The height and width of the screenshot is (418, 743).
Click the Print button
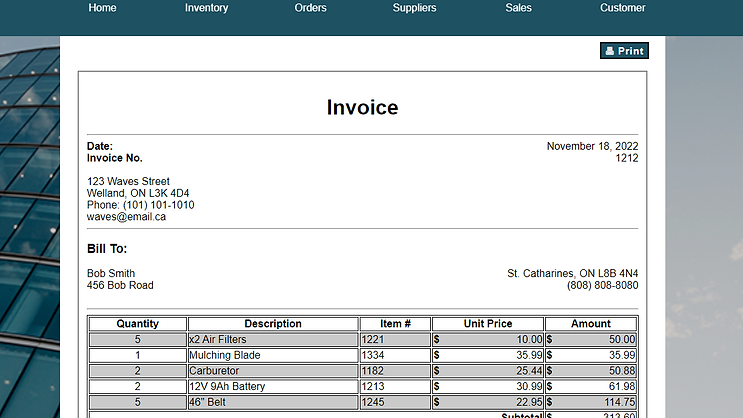[x=624, y=51]
